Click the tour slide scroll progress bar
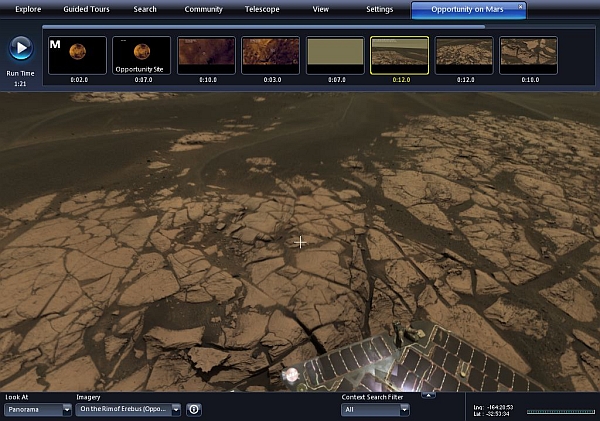 tap(264, 27)
